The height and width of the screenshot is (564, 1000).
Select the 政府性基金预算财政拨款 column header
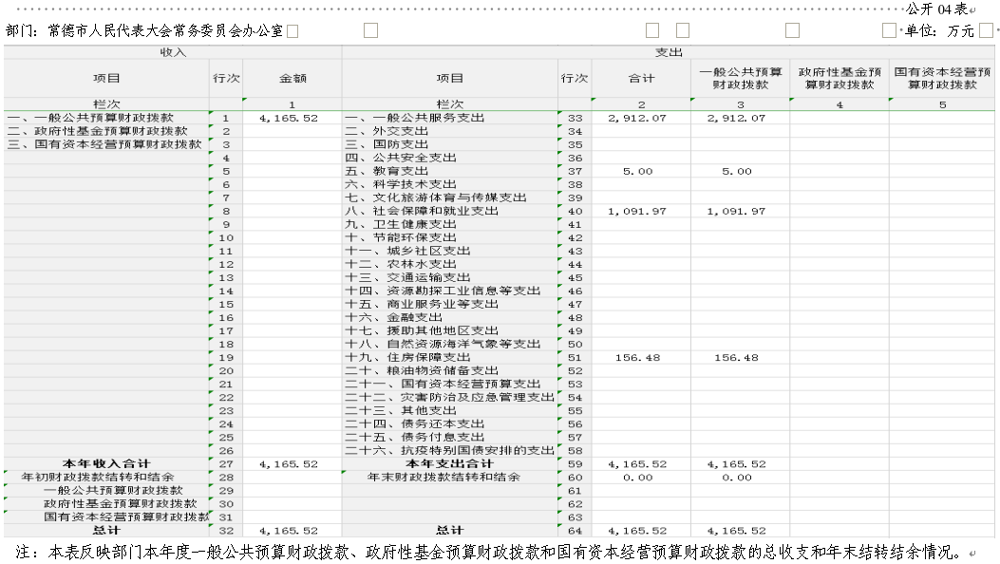click(x=839, y=78)
